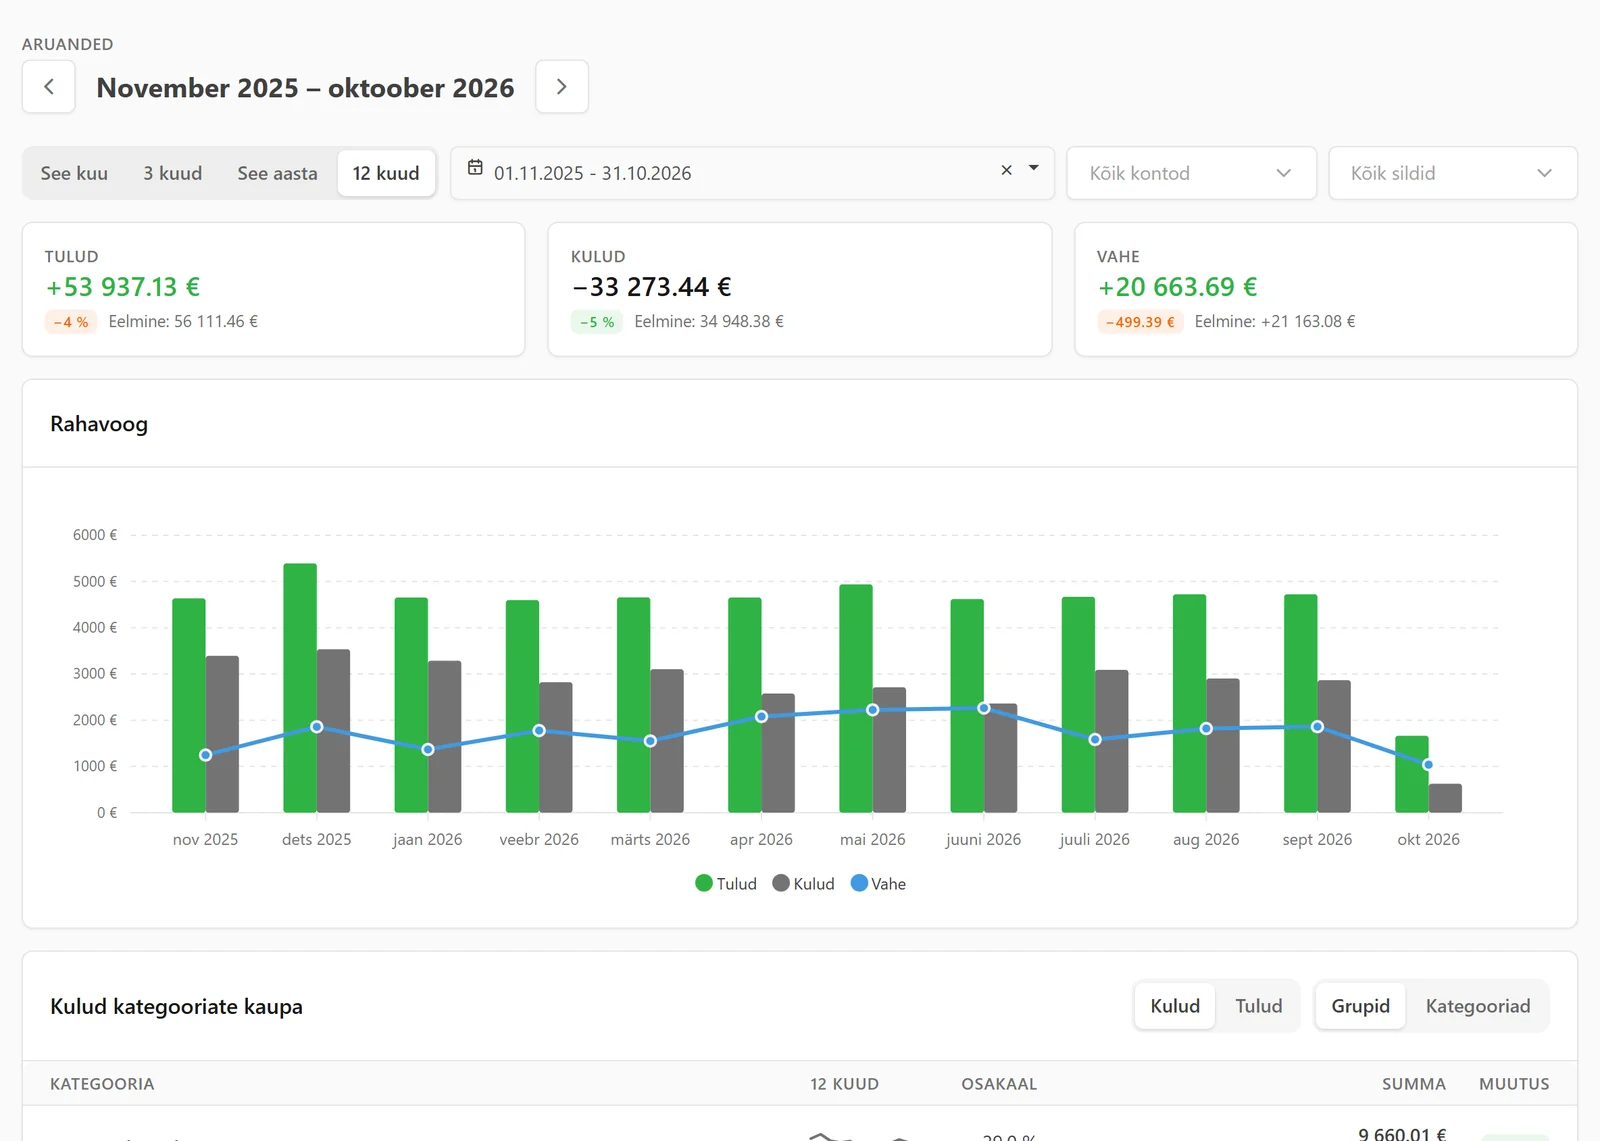Select the 'See aasta' period tab
The height and width of the screenshot is (1141, 1600).
pos(277,173)
